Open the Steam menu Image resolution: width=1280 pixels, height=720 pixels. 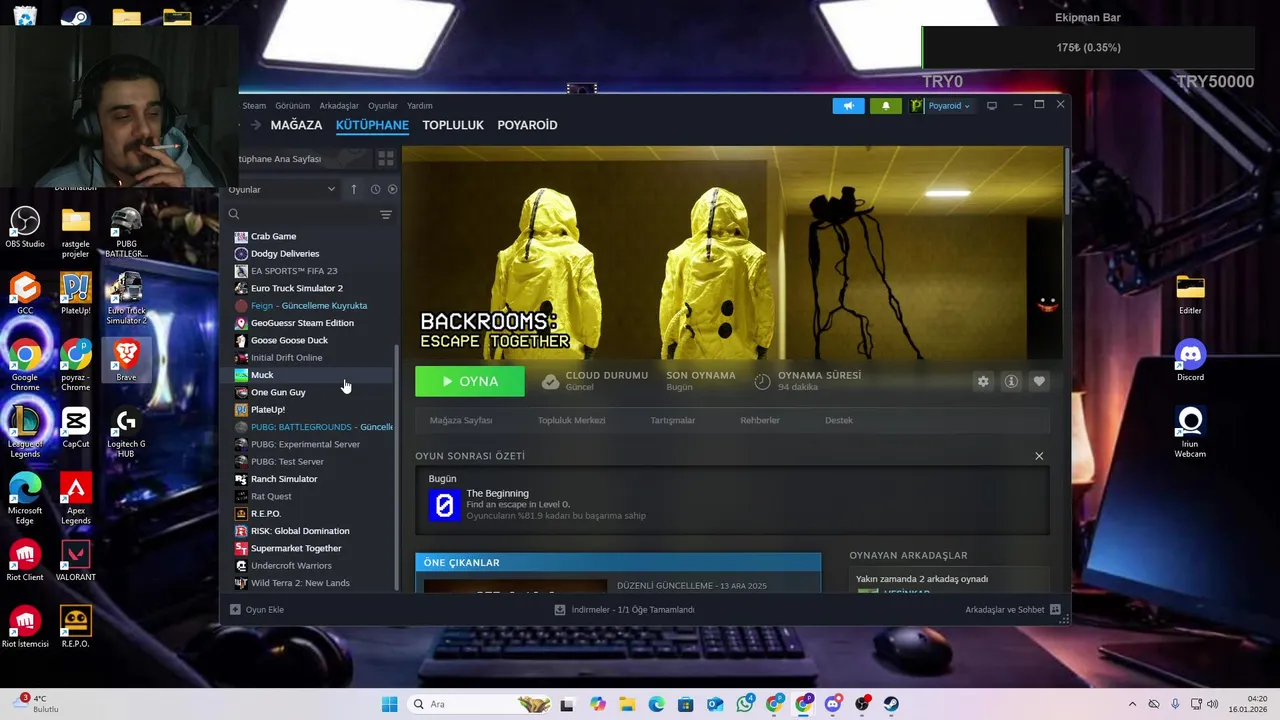click(x=254, y=105)
